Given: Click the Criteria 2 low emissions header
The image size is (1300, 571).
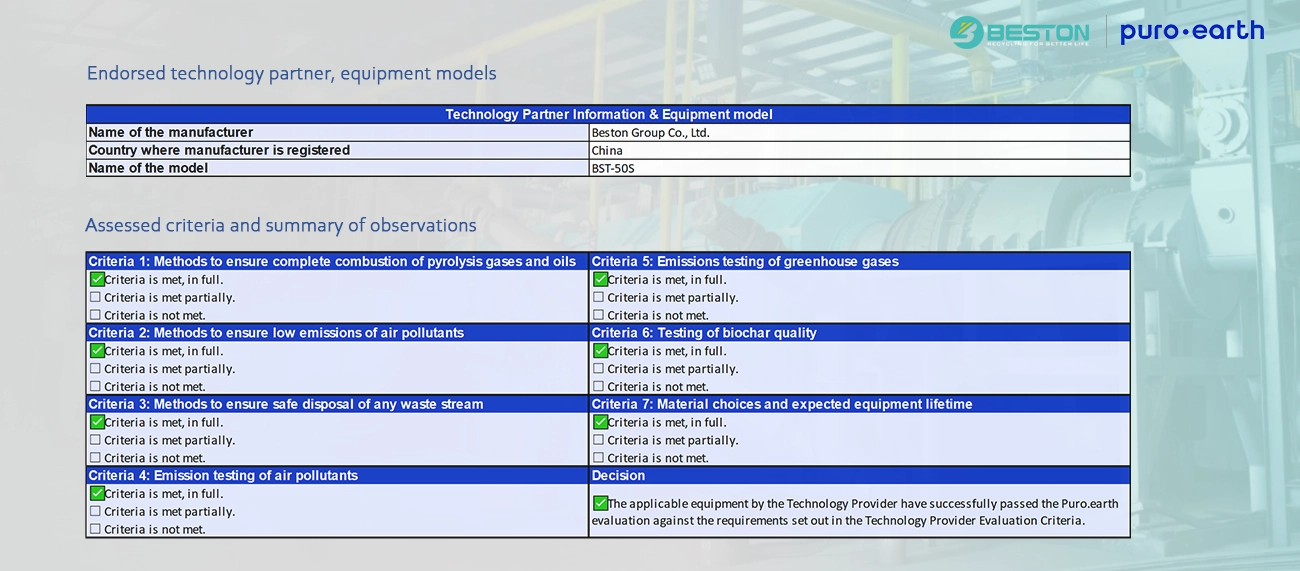Looking at the screenshot, I should (x=338, y=332).
